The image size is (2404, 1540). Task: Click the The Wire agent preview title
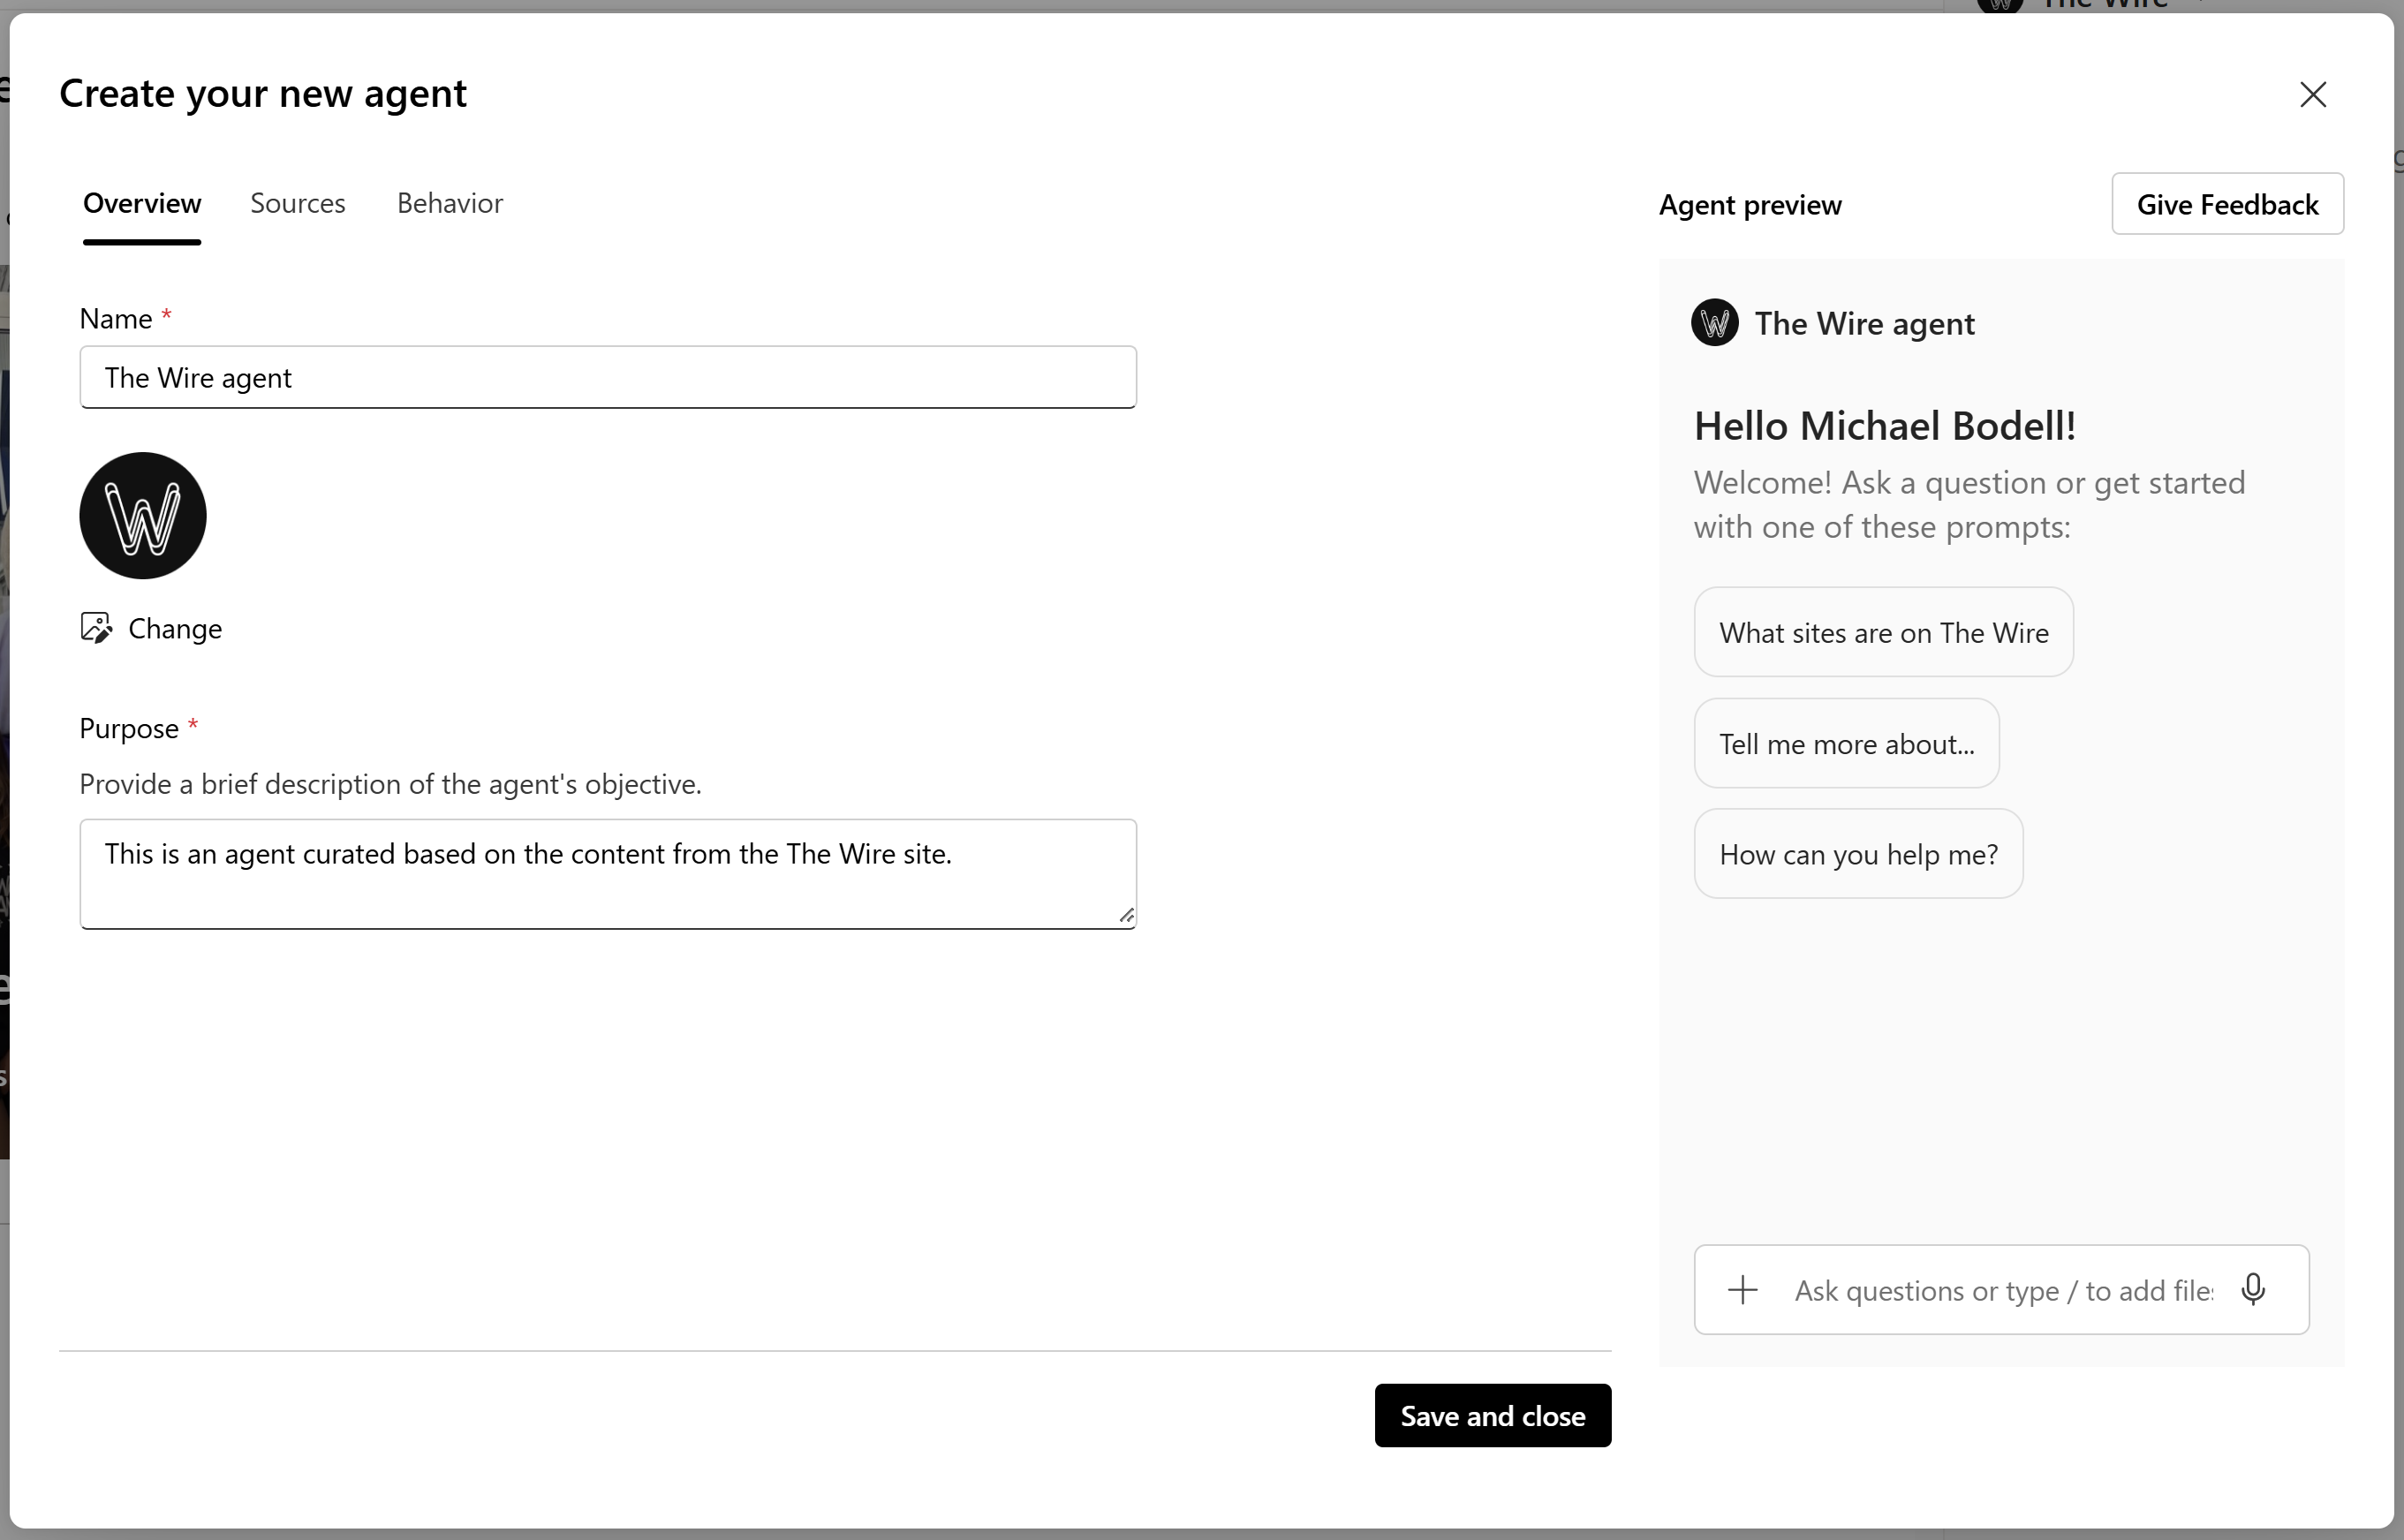pyautogui.click(x=1864, y=324)
